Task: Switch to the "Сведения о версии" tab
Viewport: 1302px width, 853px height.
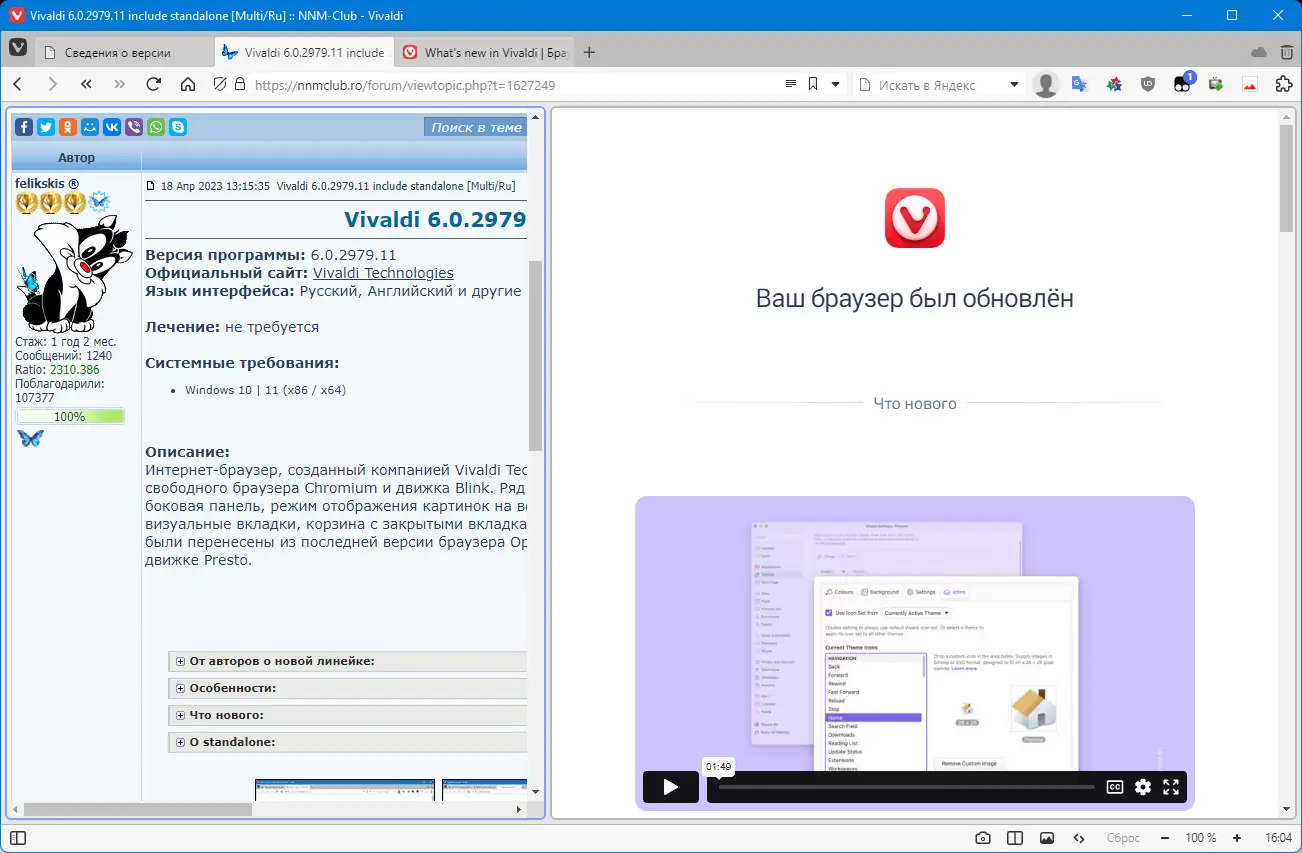Action: 124,53
